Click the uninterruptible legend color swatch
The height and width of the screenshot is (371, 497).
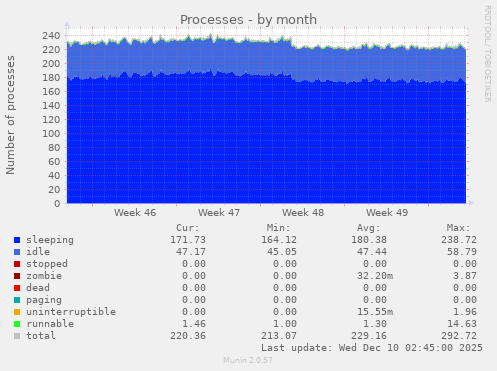coord(17,312)
